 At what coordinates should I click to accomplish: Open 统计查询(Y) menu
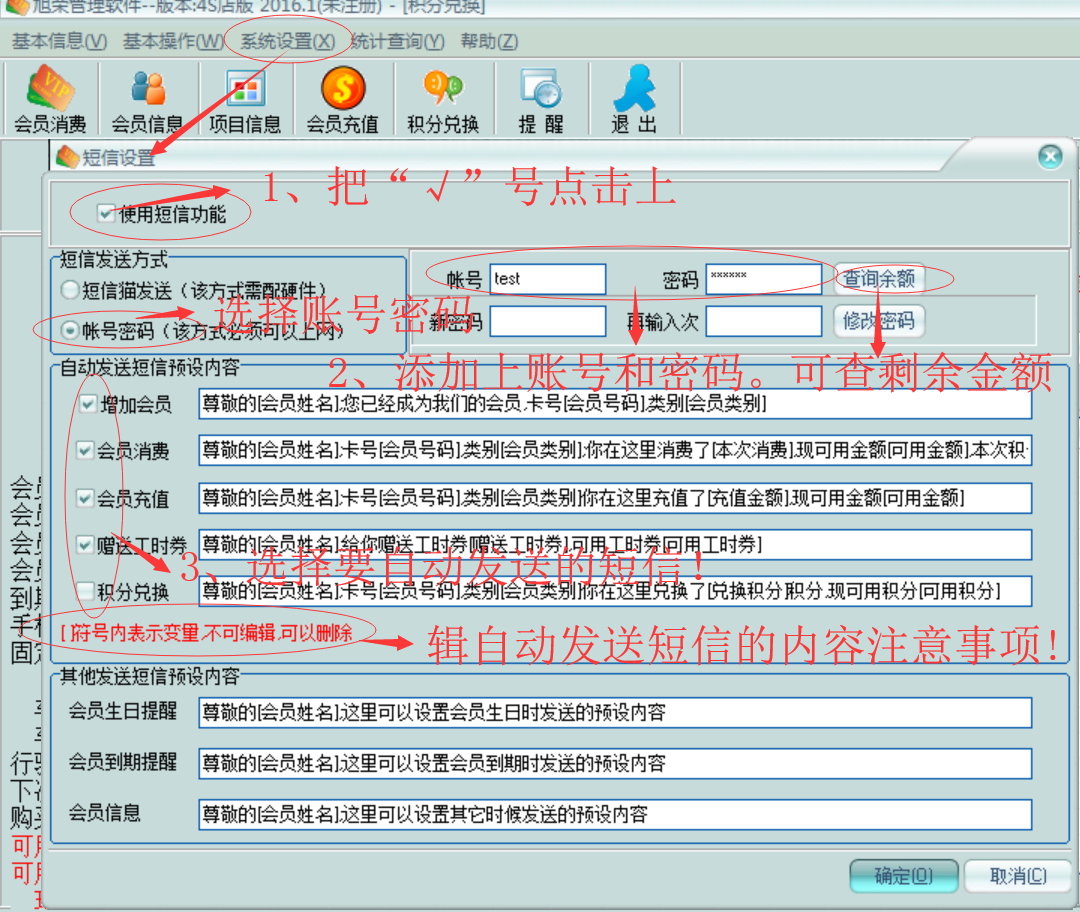[397, 41]
